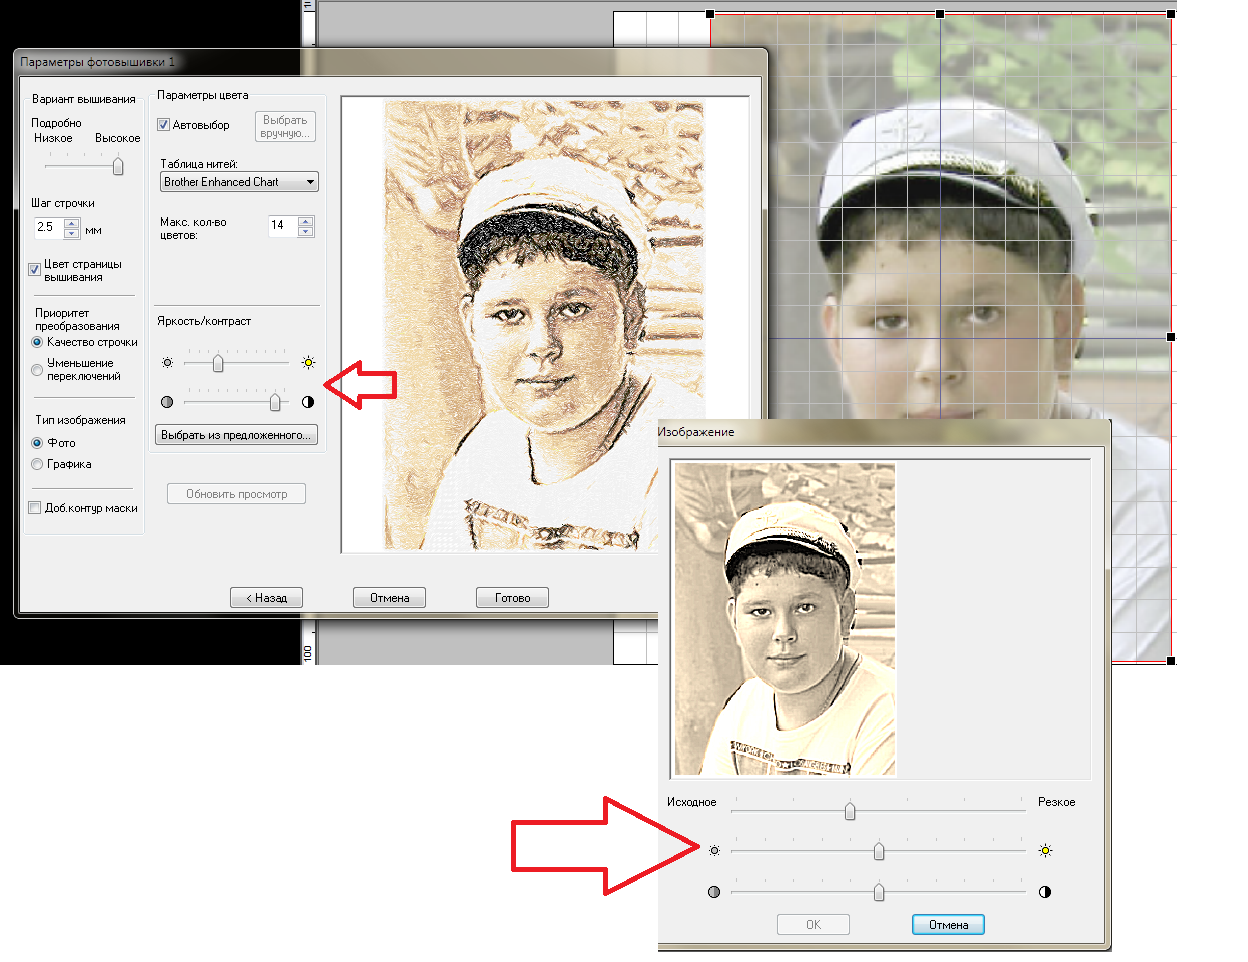Click sepia preview photo in Изображение window
Viewport: 1248px width, 962px height.
[785, 620]
